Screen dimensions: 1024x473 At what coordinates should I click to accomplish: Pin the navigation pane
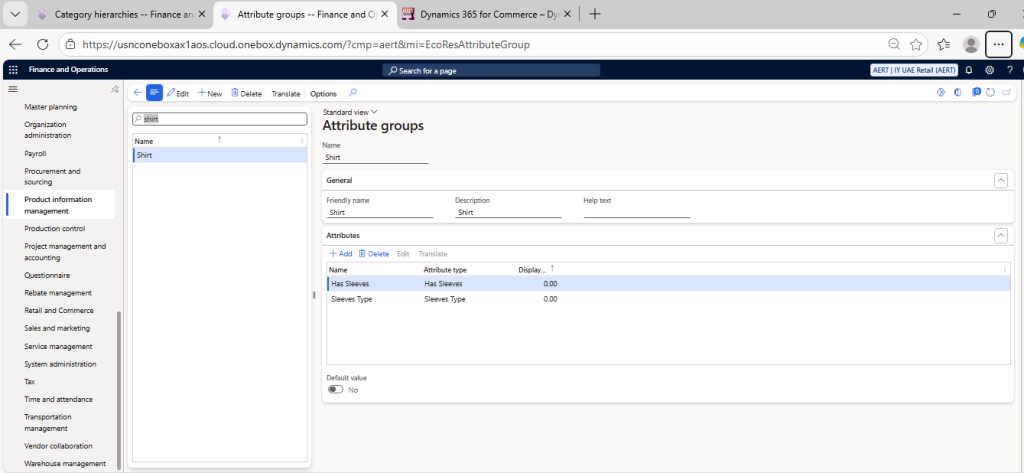[x=115, y=90]
